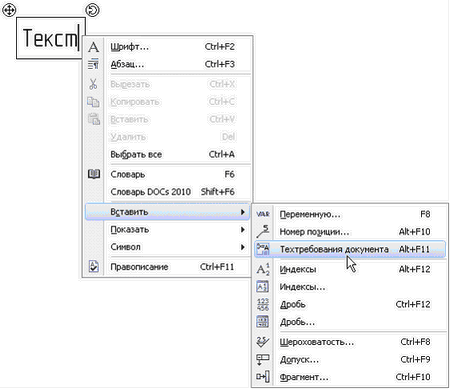The width and height of the screenshot is (450, 389).
Task: Click the Техтребования документа icon
Action: point(263,249)
